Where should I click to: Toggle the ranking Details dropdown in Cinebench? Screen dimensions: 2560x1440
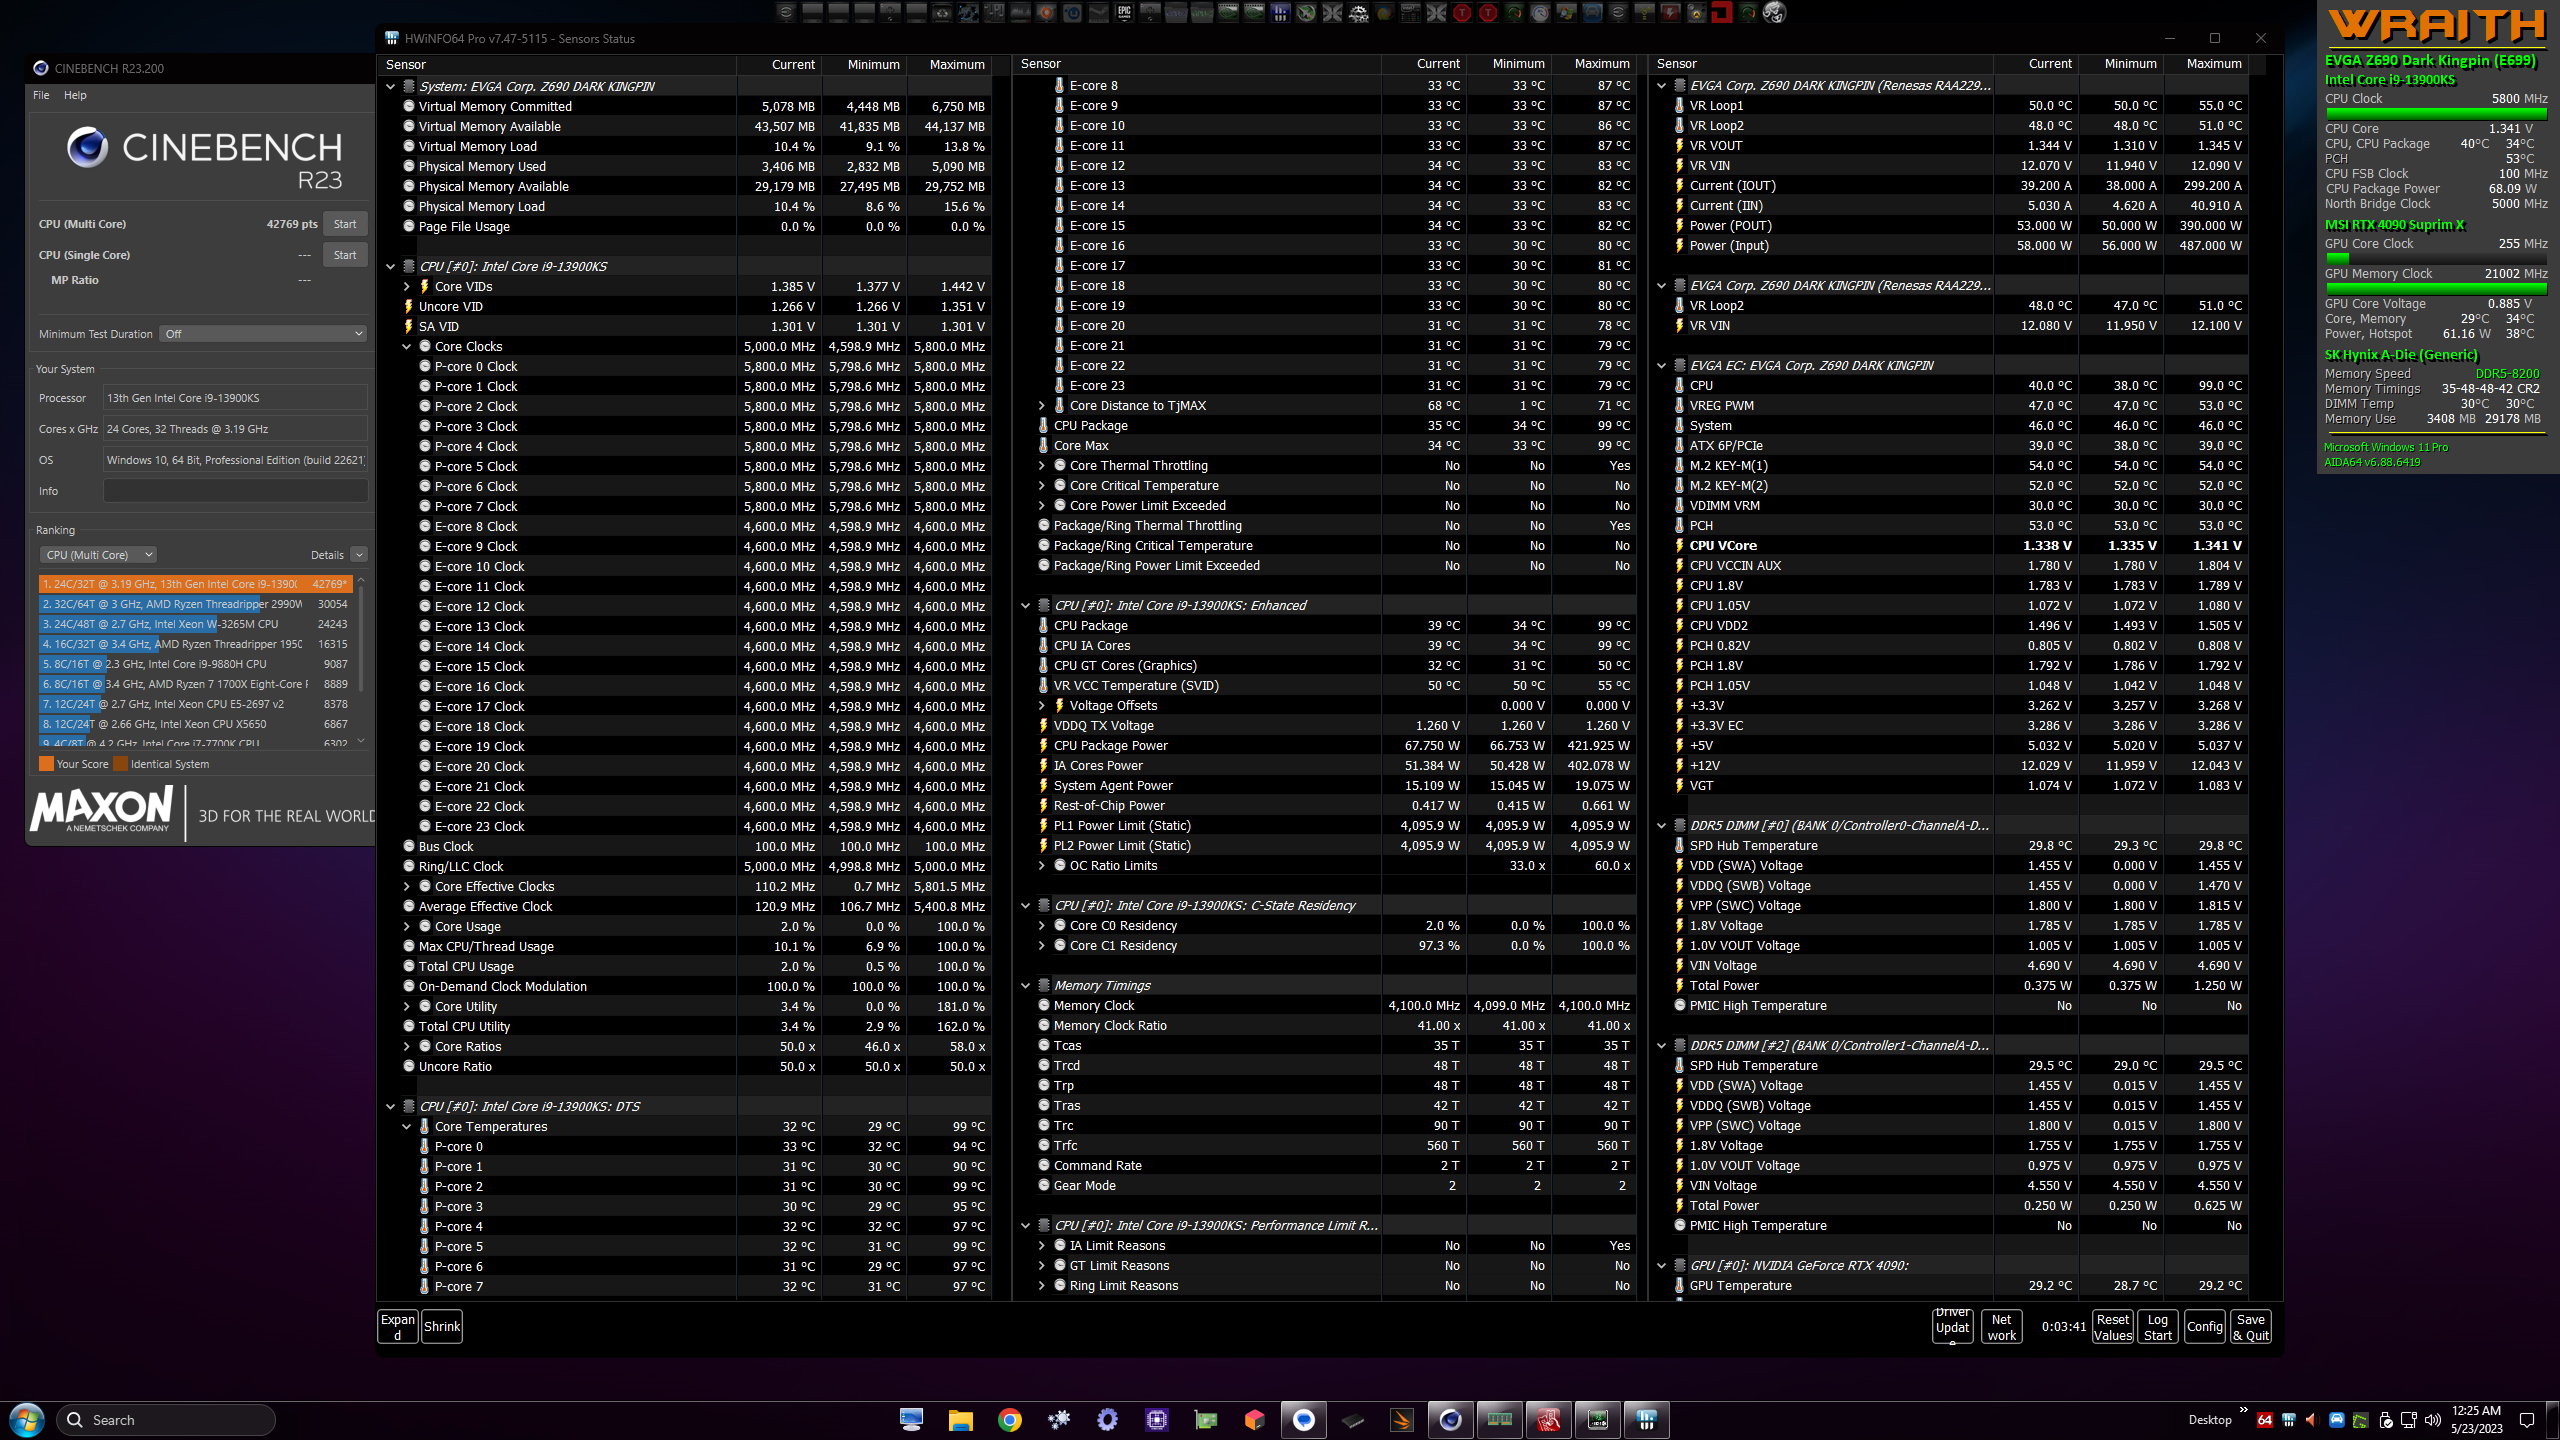click(359, 555)
